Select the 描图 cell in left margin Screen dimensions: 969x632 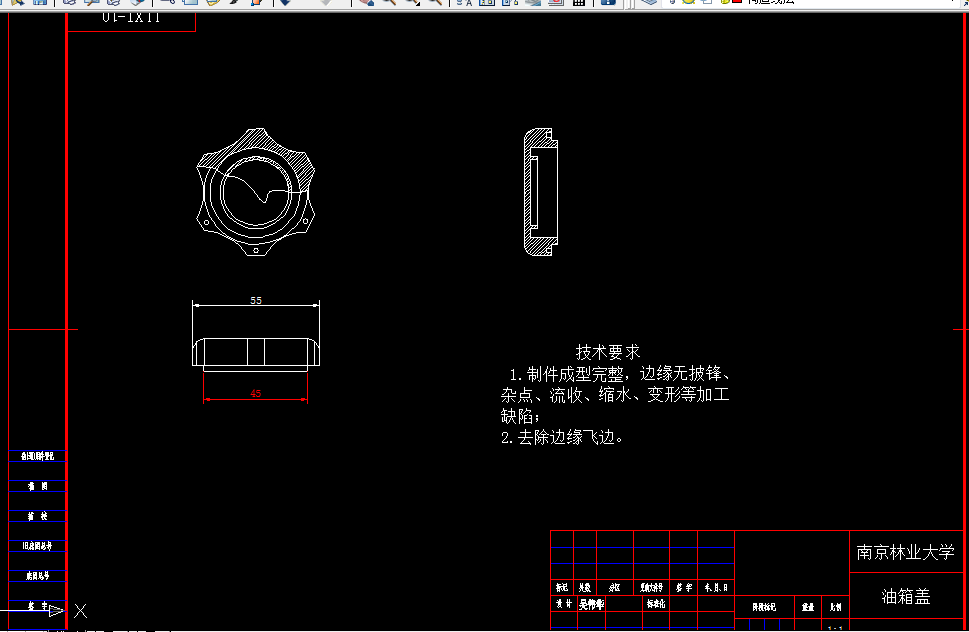[38, 486]
